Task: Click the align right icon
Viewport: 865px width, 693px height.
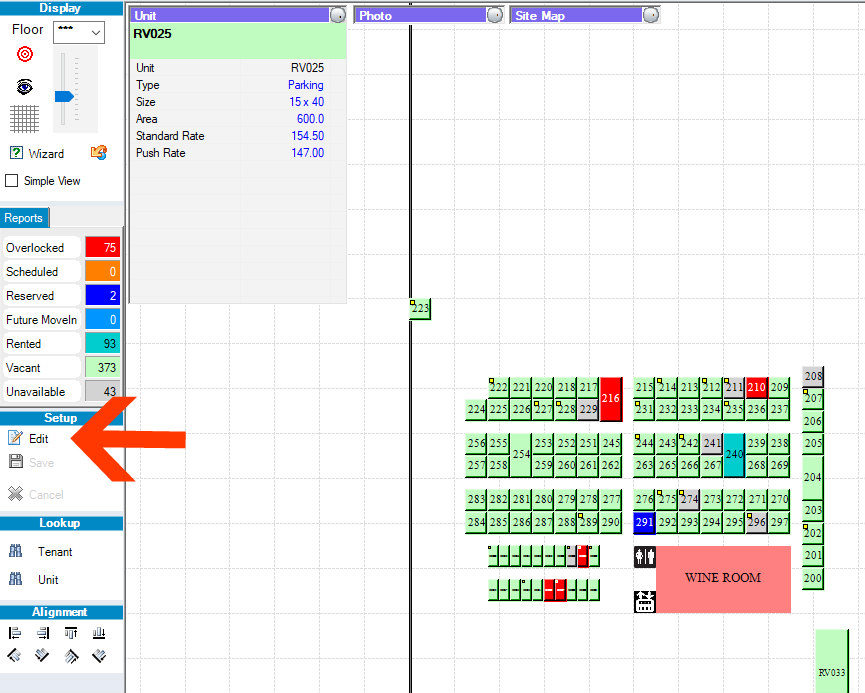Action: (x=42, y=633)
